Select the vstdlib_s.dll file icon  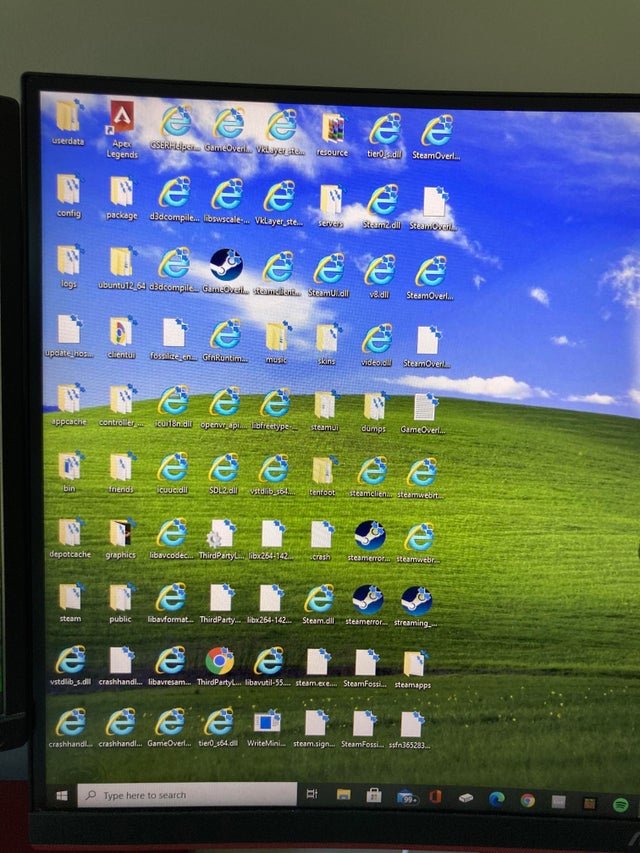pos(71,660)
